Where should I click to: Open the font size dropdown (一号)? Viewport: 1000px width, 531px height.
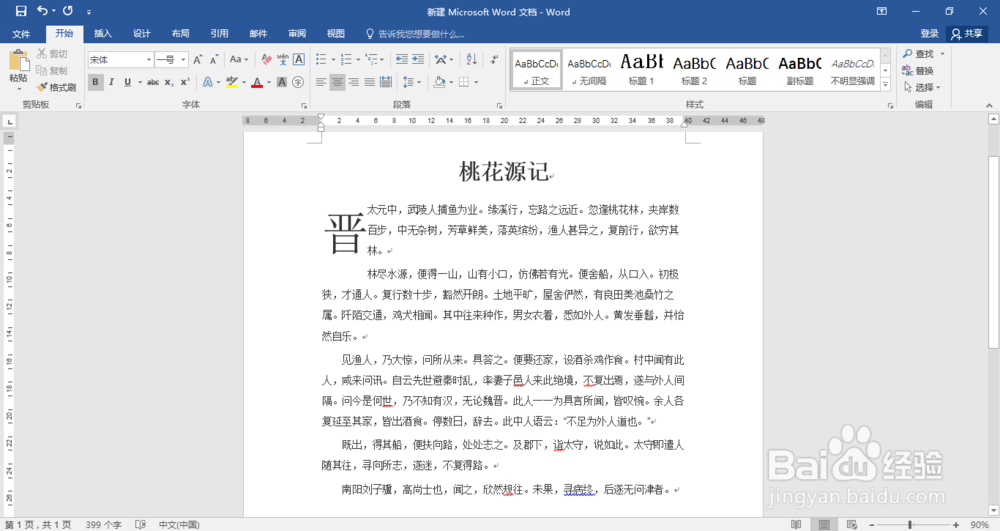(184, 59)
